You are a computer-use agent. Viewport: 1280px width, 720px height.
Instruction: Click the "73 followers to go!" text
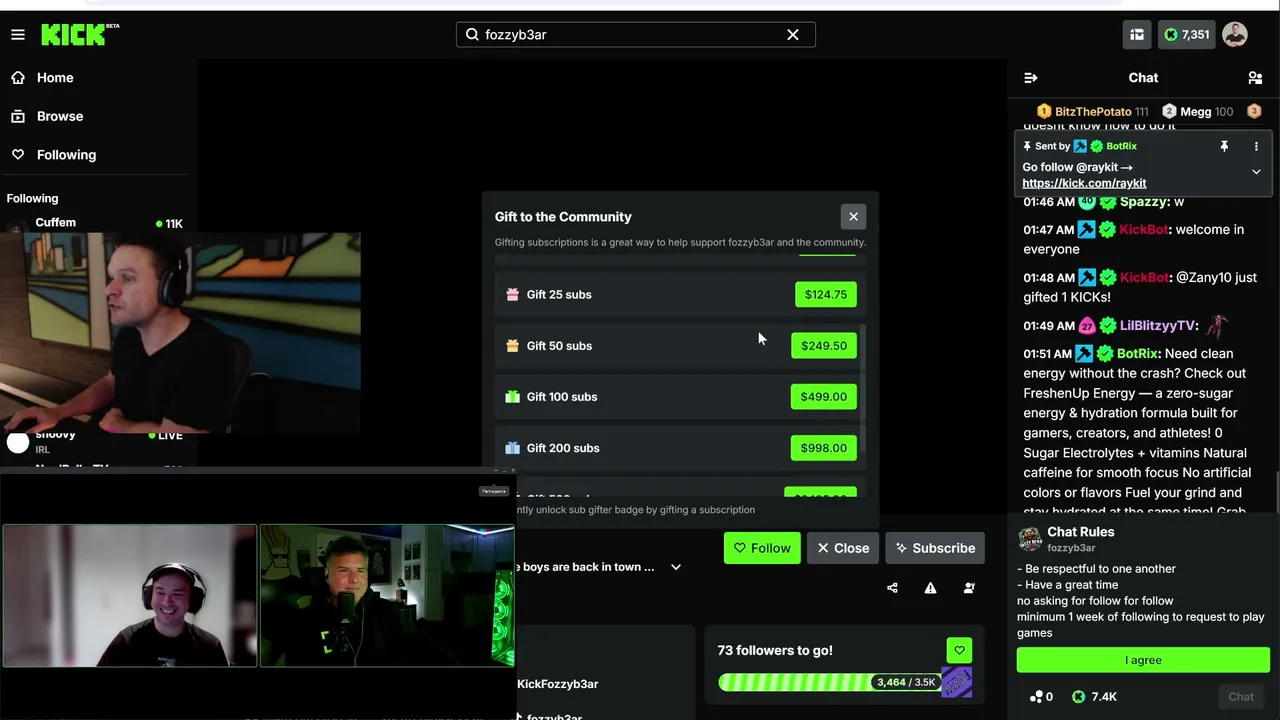(x=775, y=651)
